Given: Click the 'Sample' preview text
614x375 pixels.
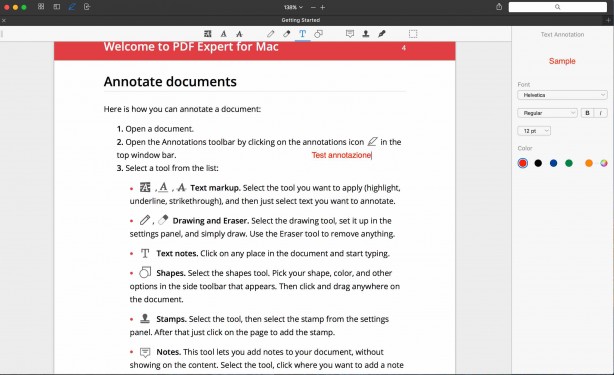Looking at the screenshot, I should [x=562, y=61].
